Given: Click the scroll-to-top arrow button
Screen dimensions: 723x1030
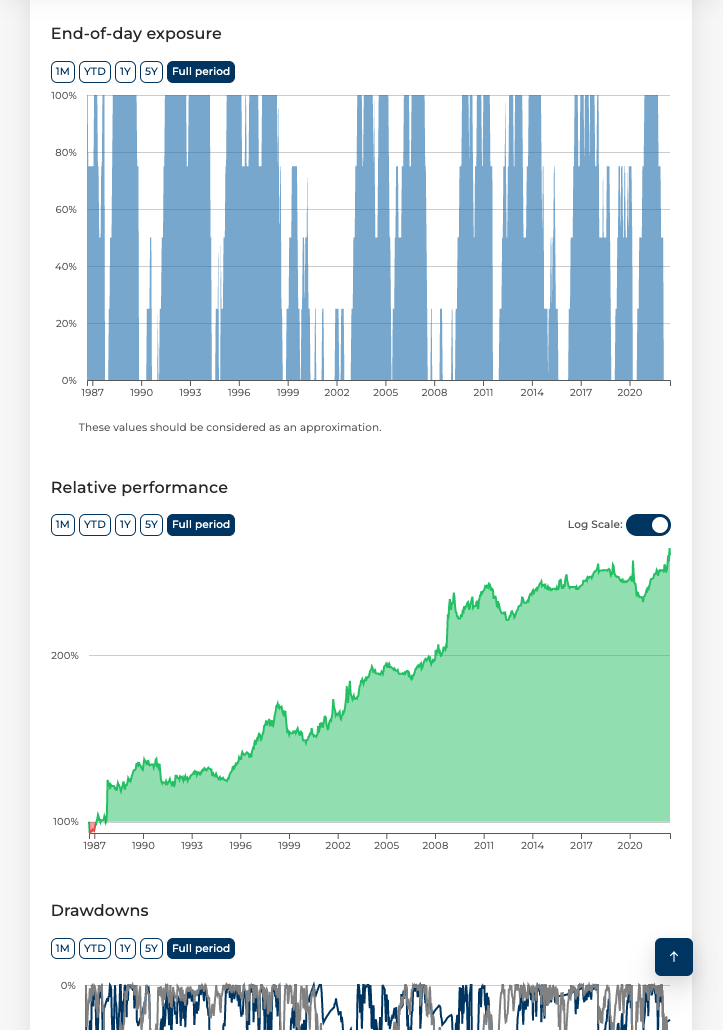Looking at the screenshot, I should pos(673,957).
